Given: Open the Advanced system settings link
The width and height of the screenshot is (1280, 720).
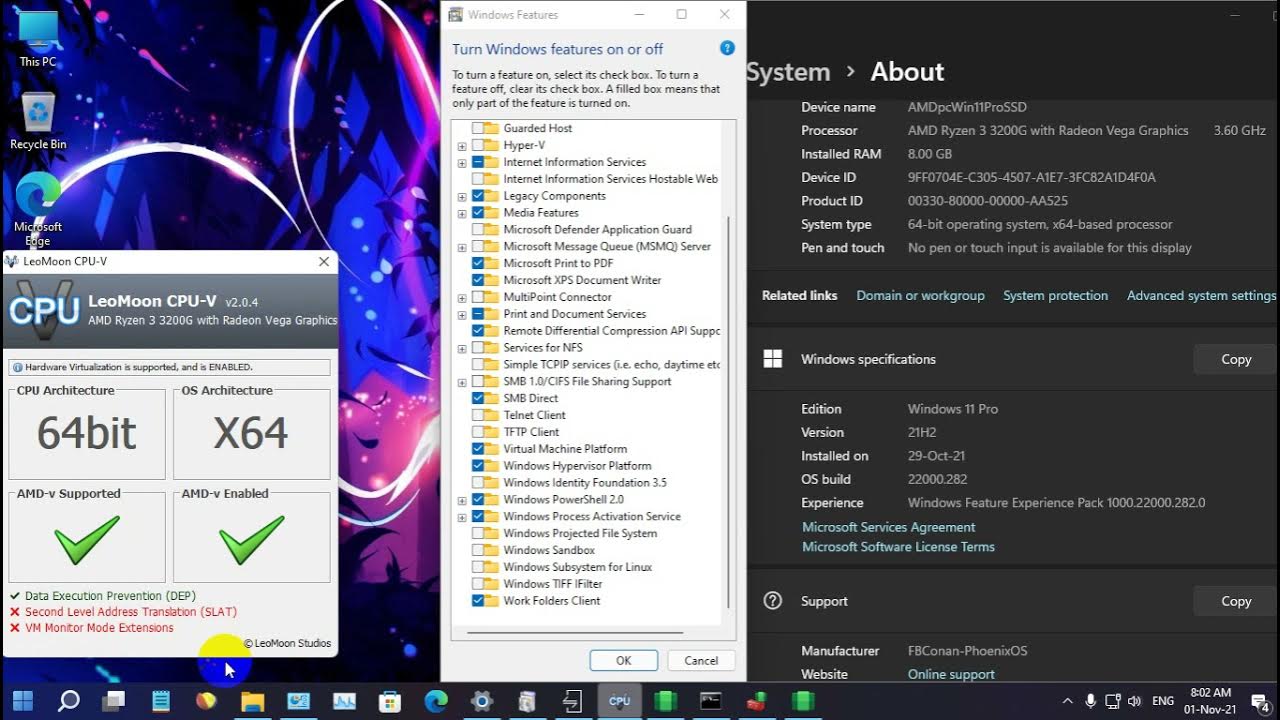Looking at the screenshot, I should [x=1201, y=296].
